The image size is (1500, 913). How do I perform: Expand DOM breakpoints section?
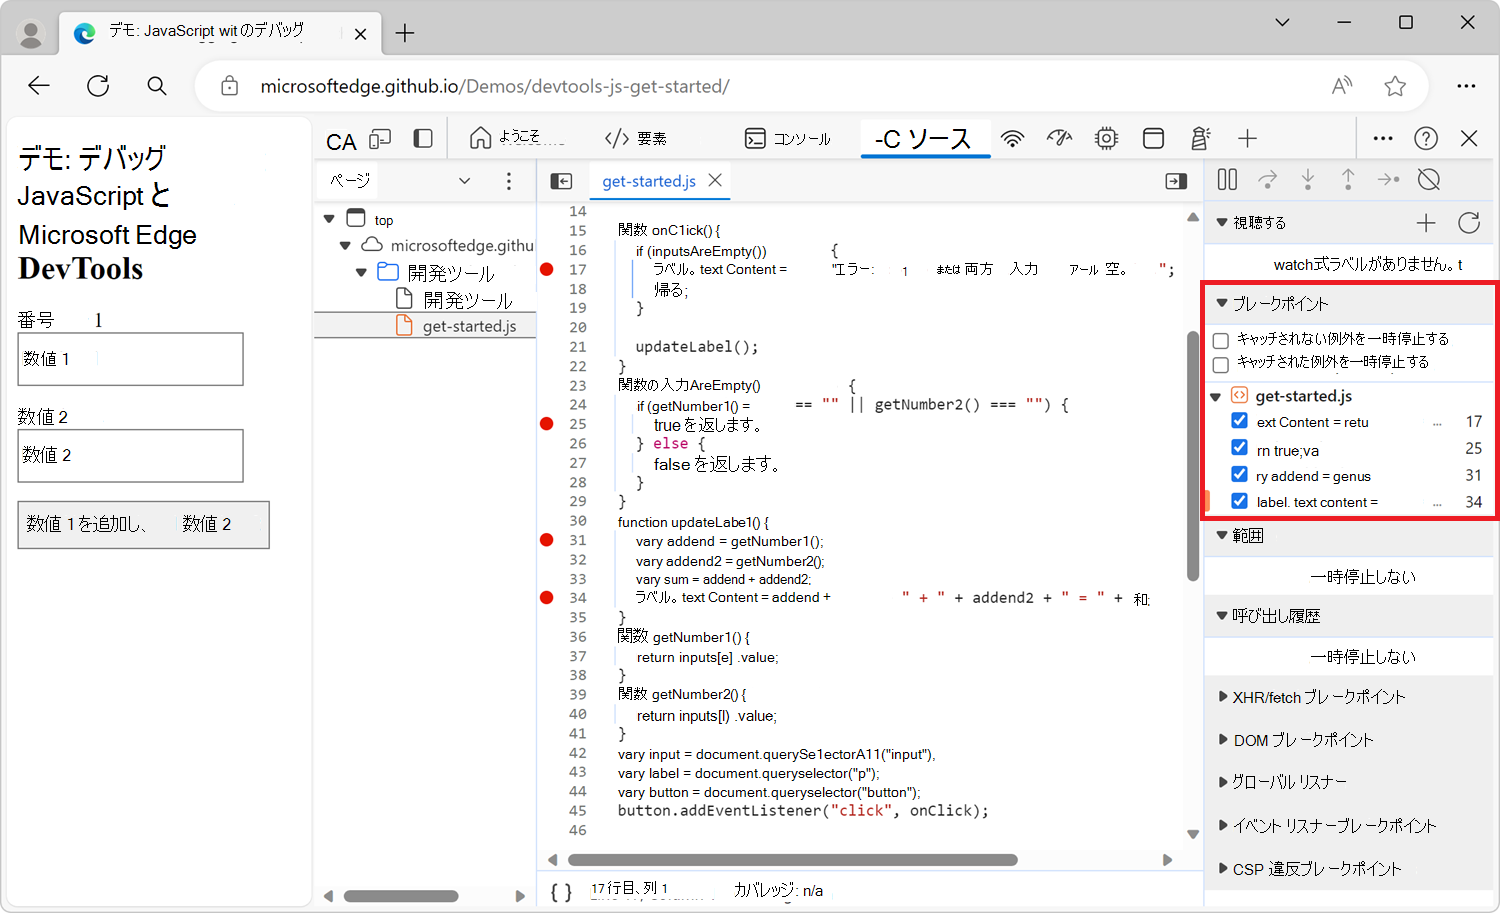(x=1302, y=740)
